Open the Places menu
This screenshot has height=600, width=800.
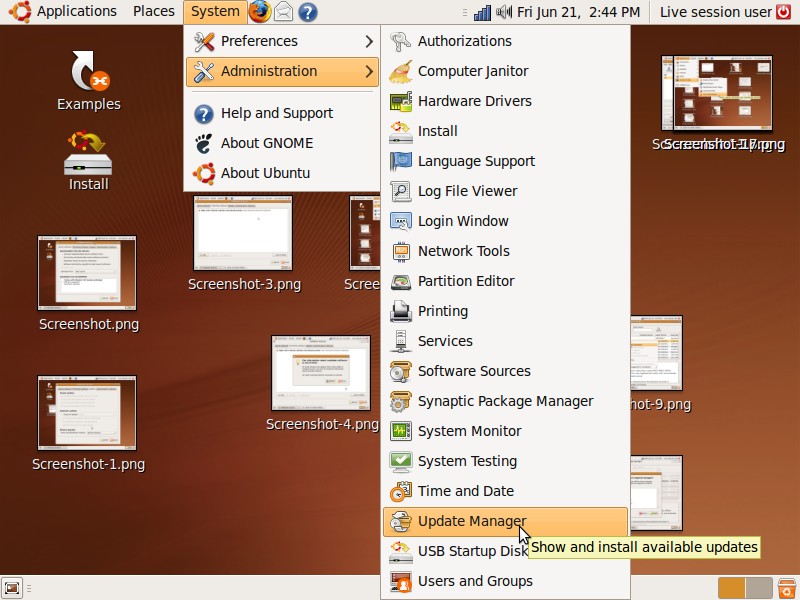pos(154,11)
